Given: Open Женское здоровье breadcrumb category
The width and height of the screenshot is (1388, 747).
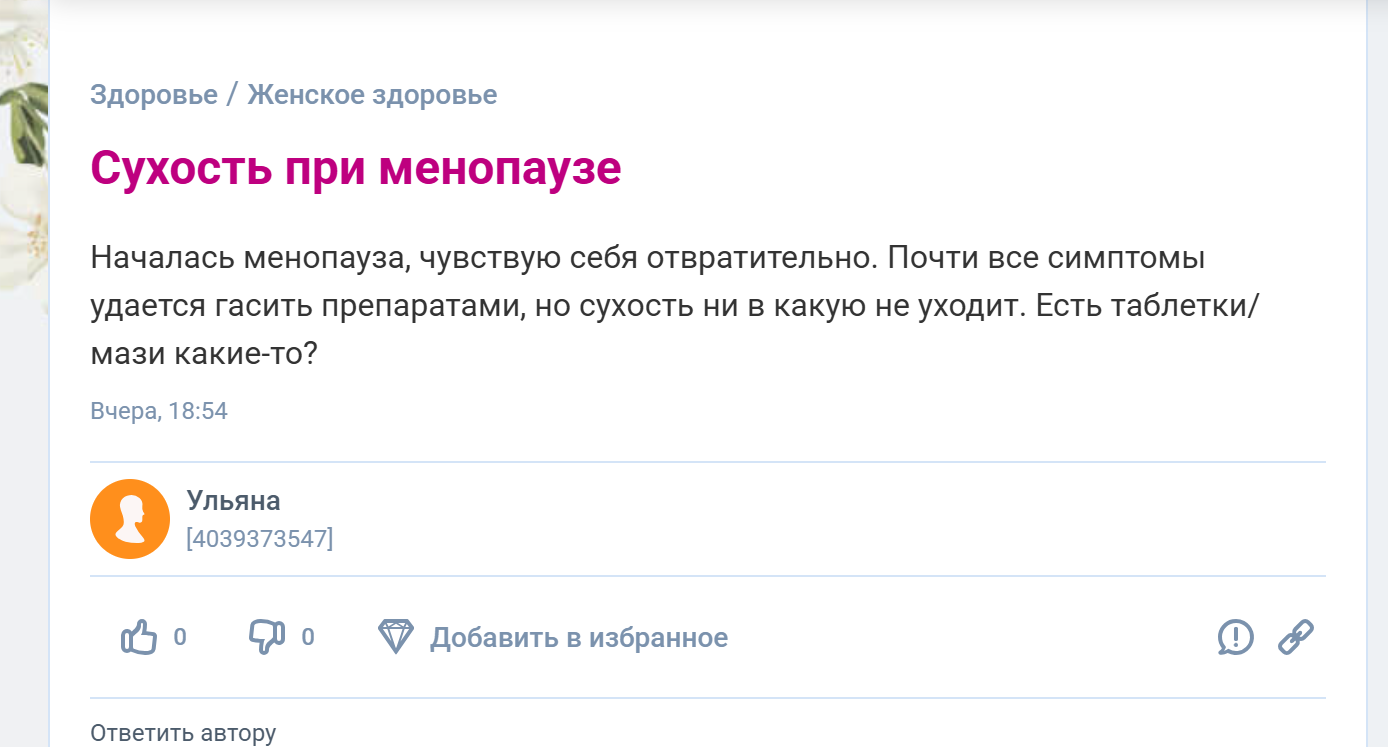Looking at the screenshot, I should (x=372, y=95).
